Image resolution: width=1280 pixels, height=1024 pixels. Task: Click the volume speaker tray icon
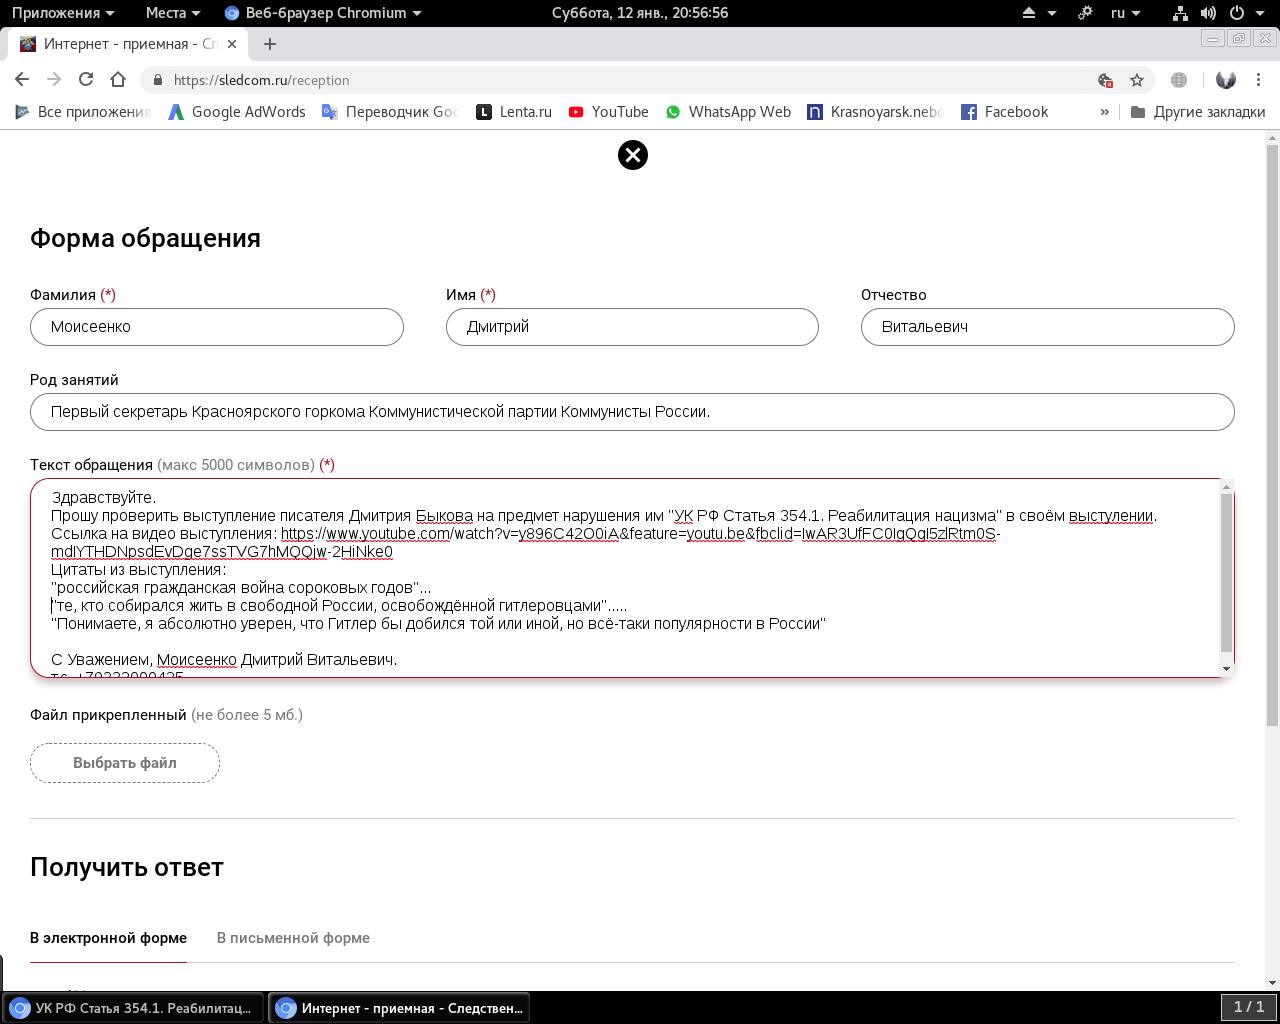click(1208, 13)
